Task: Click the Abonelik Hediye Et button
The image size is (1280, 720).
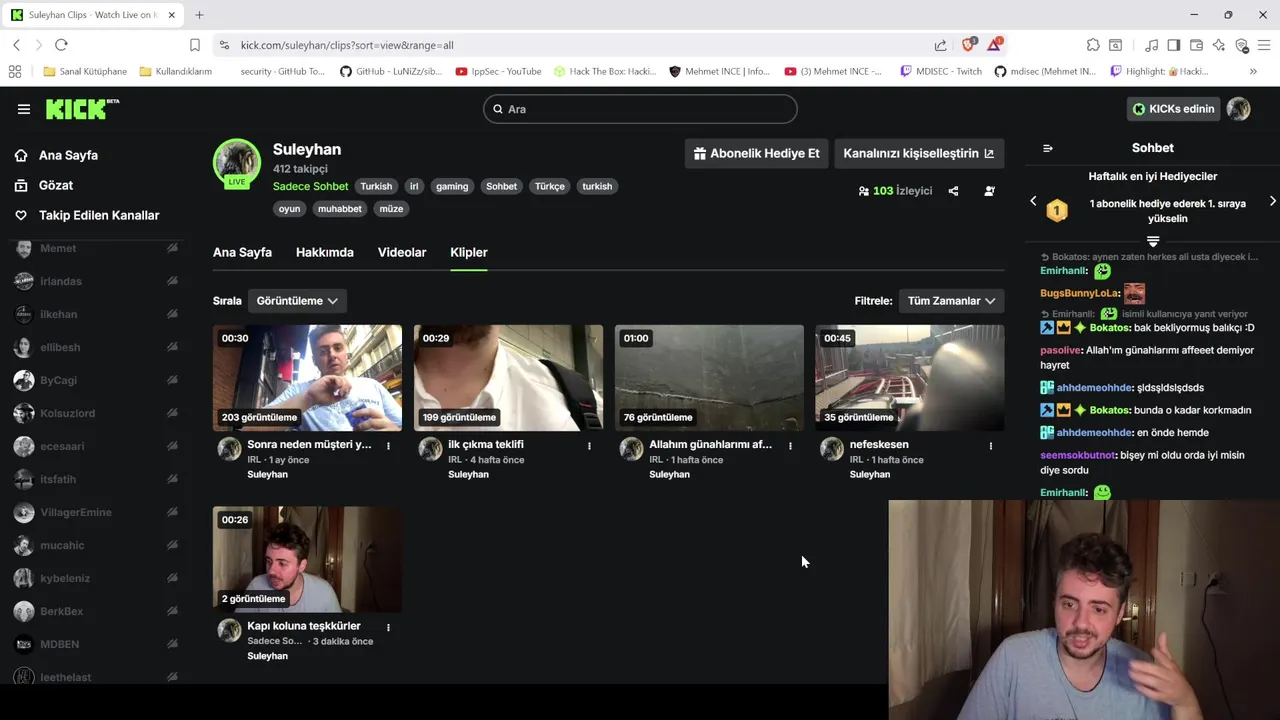Action: [757, 153]
